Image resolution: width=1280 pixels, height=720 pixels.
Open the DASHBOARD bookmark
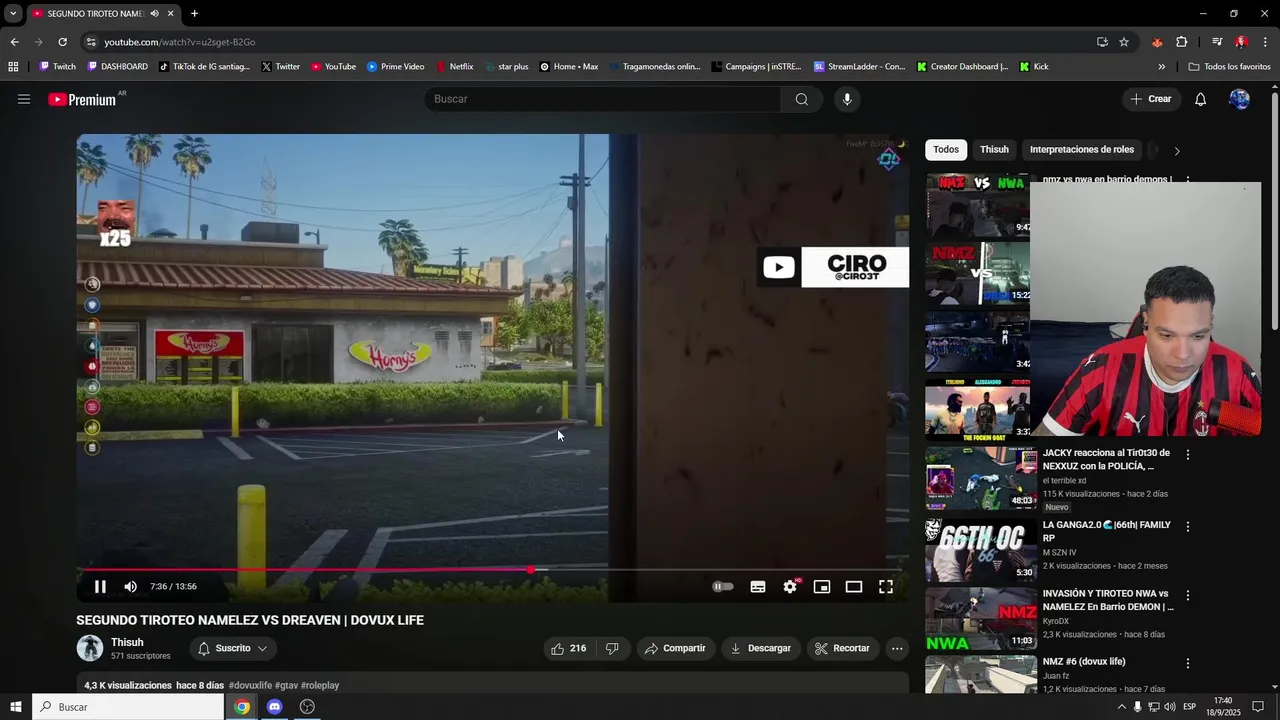118,67
